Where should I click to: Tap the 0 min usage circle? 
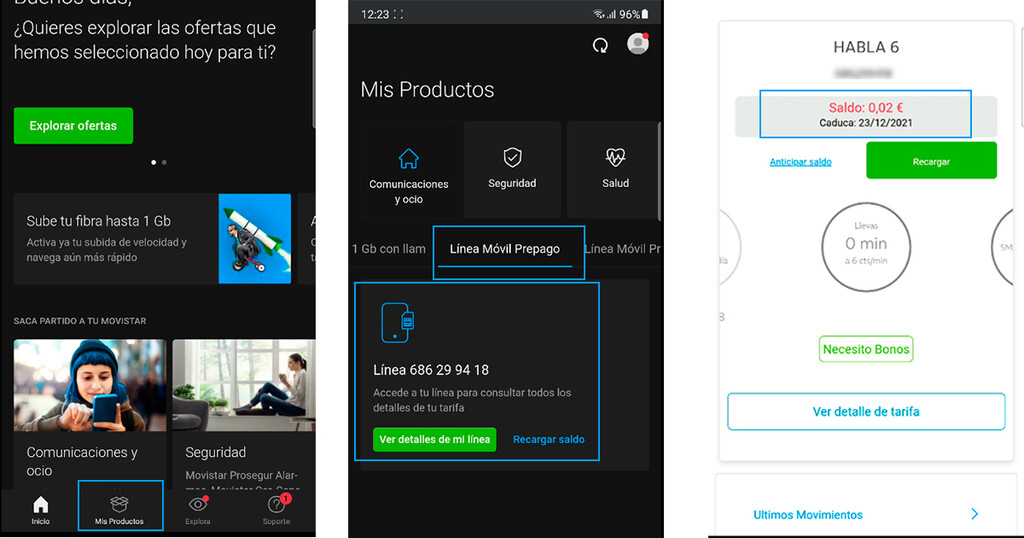pos(866,247)
